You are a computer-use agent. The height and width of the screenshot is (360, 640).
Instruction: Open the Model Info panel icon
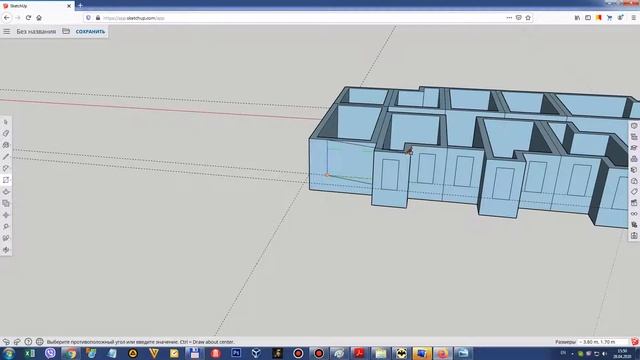pyautogui.click(x=634, y=236)
